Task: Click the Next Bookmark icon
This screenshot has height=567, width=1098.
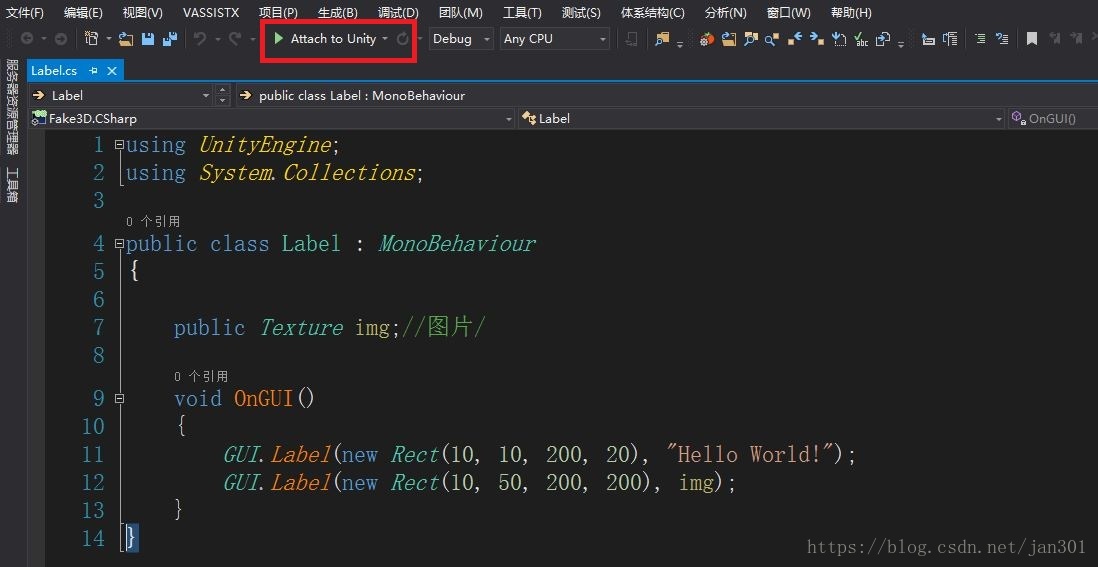Action: coord(1077,39)
